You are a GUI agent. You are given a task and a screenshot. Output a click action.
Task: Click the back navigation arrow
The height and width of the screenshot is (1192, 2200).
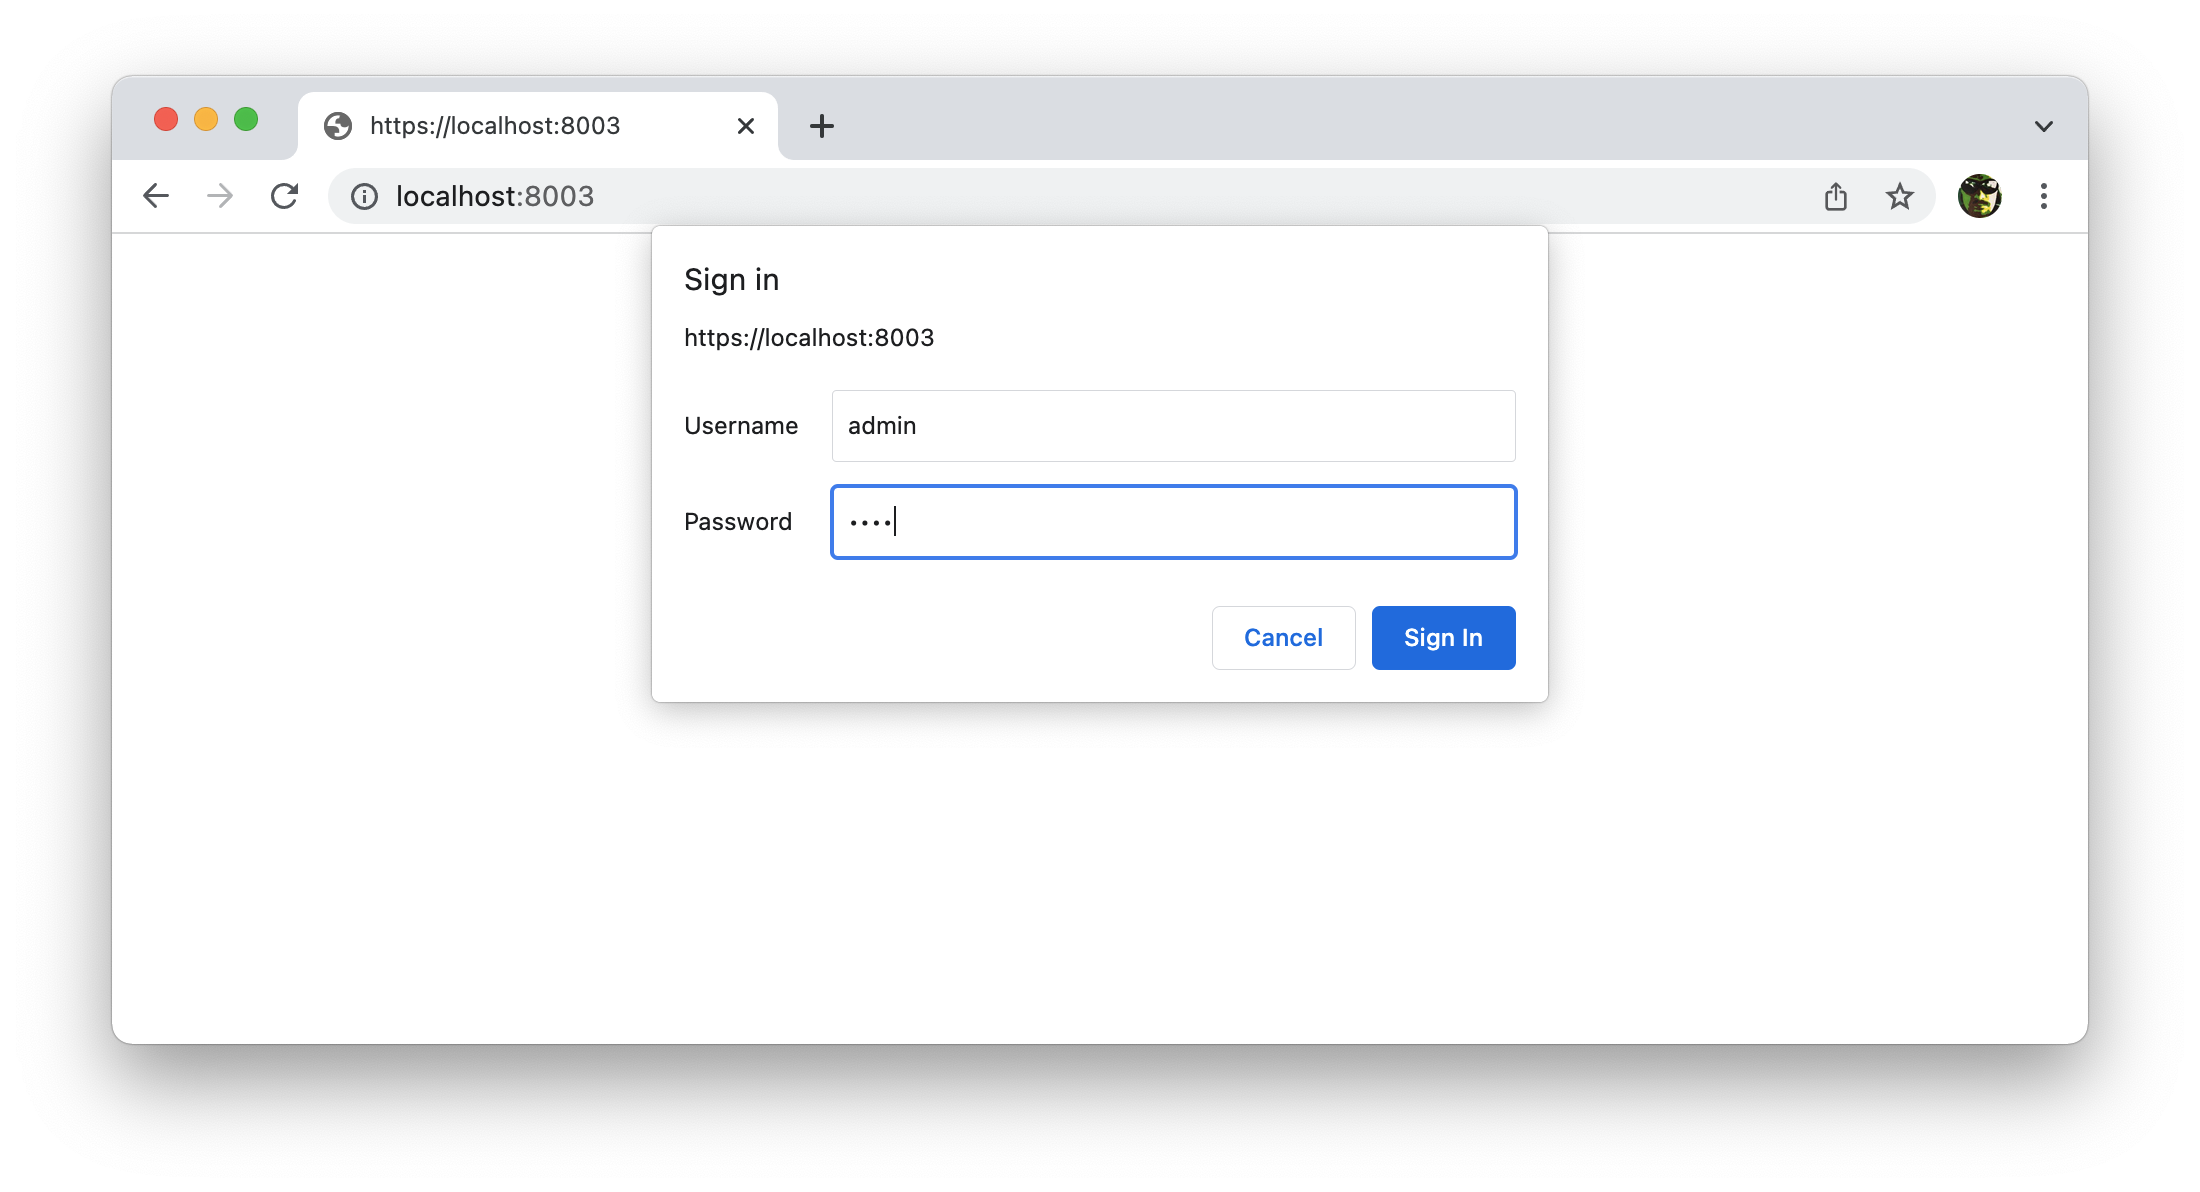pos(156,196)
